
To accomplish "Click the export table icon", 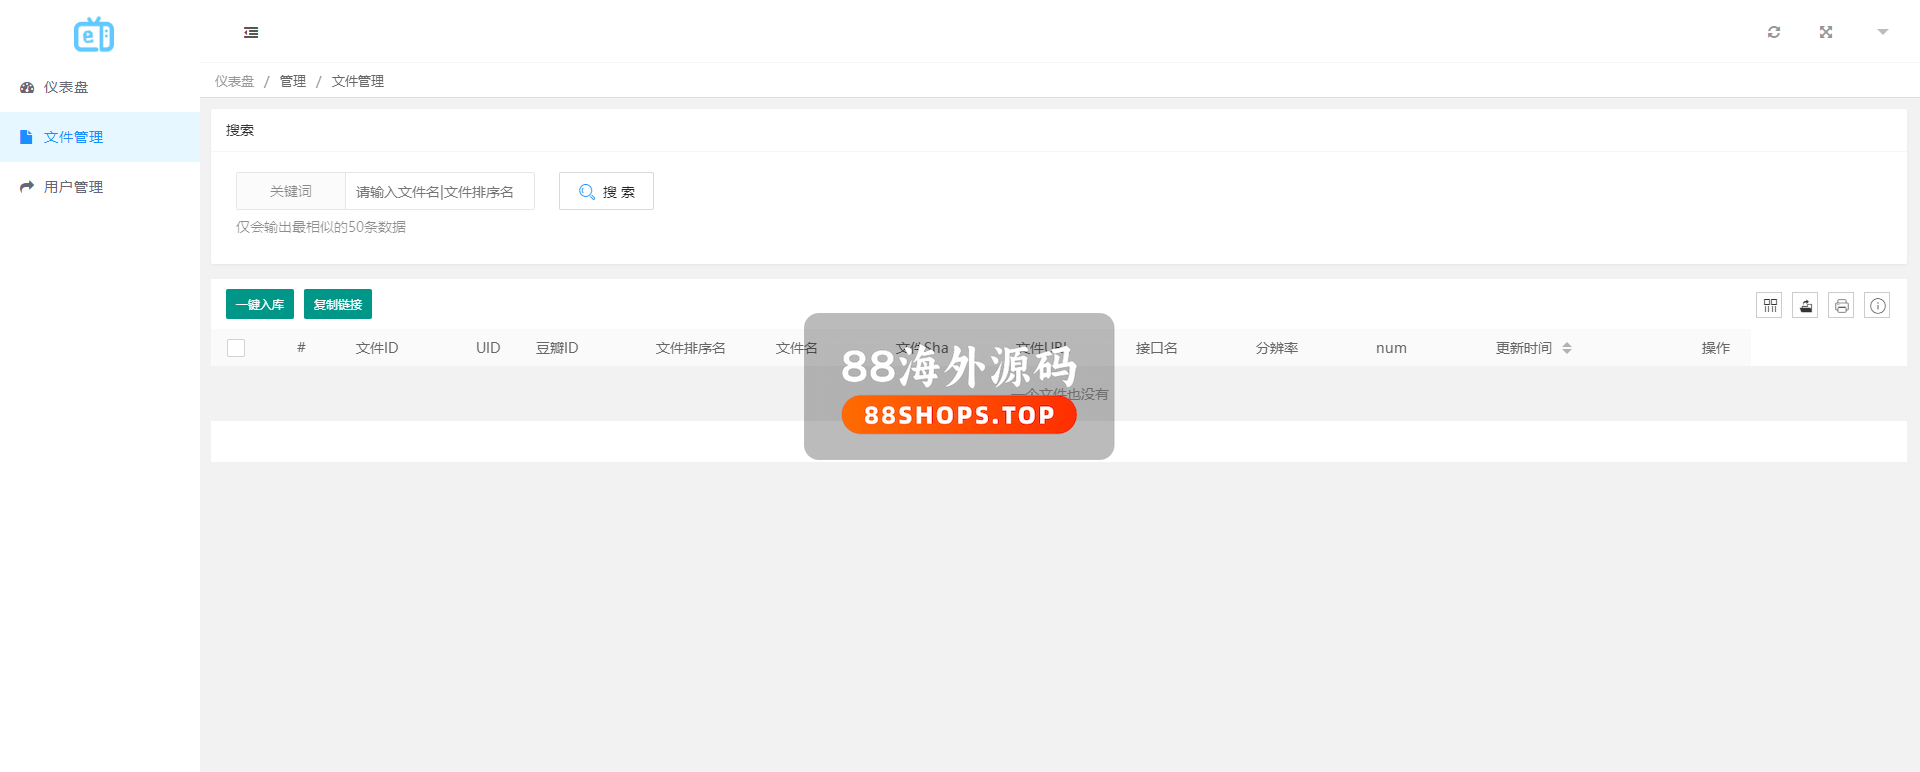I will (1806, 305).
